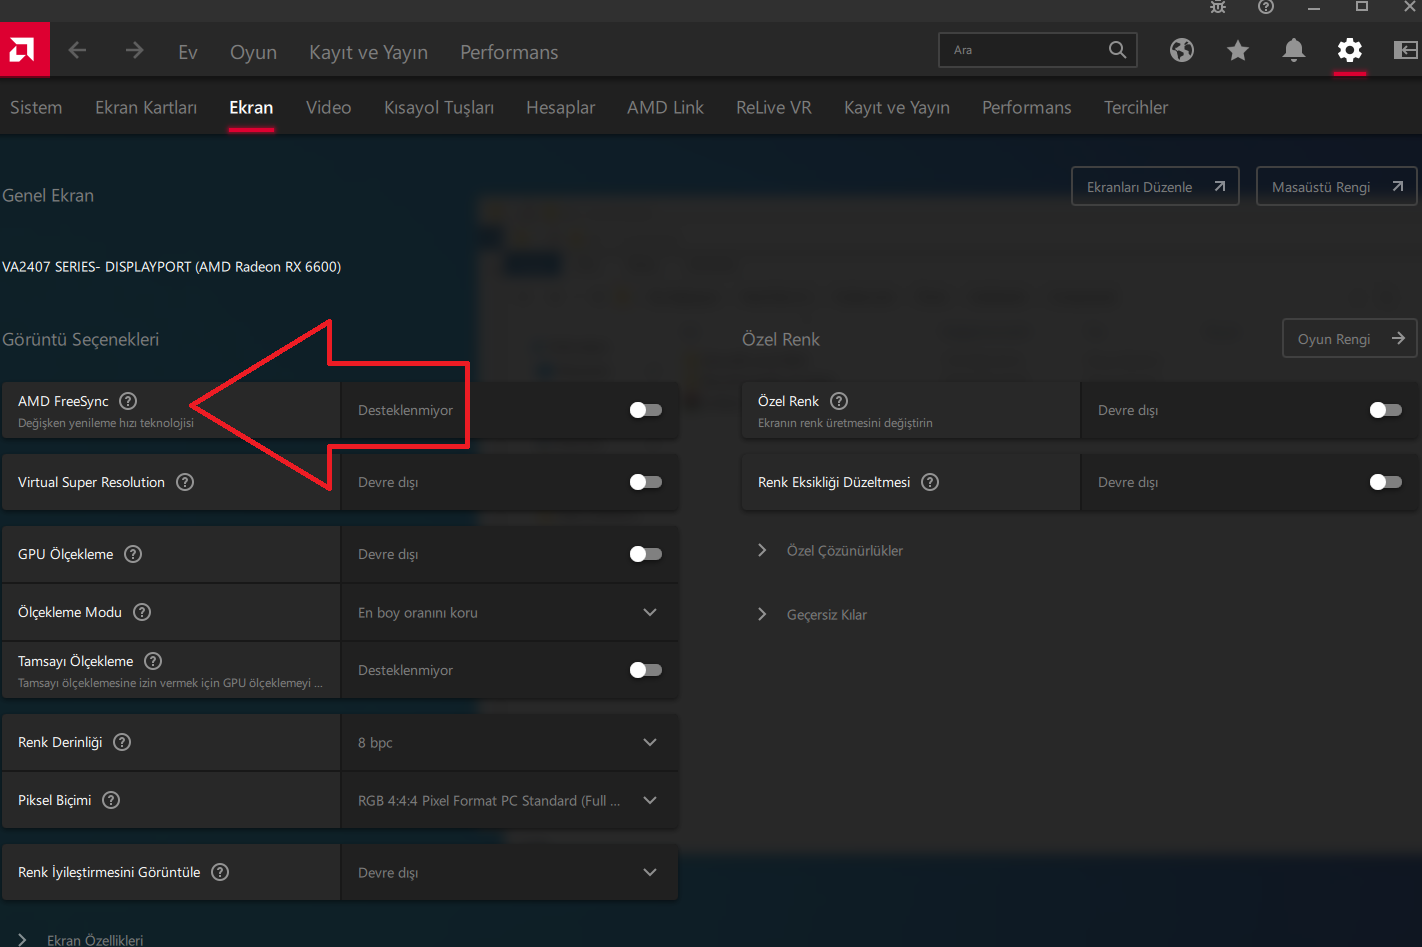Viewport: 1422px width, 947px height.
Task: Go to Ev in top navigation
Action: tap(188, 52)
